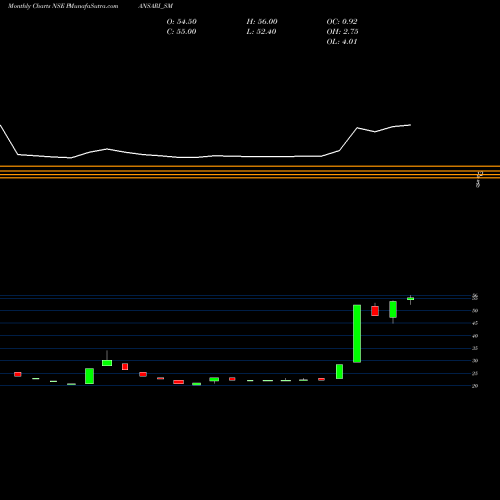Click the low value 'L: 52.40'
The height and width of the screenshot is (500, 500).
point(262,32)
